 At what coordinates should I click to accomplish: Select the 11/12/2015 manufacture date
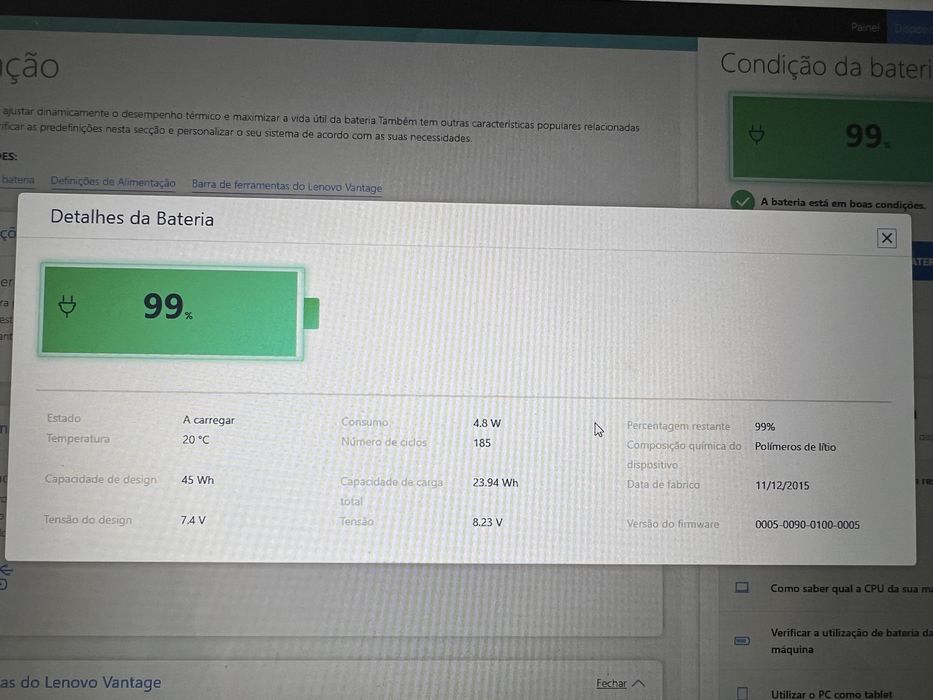[782, 485]
